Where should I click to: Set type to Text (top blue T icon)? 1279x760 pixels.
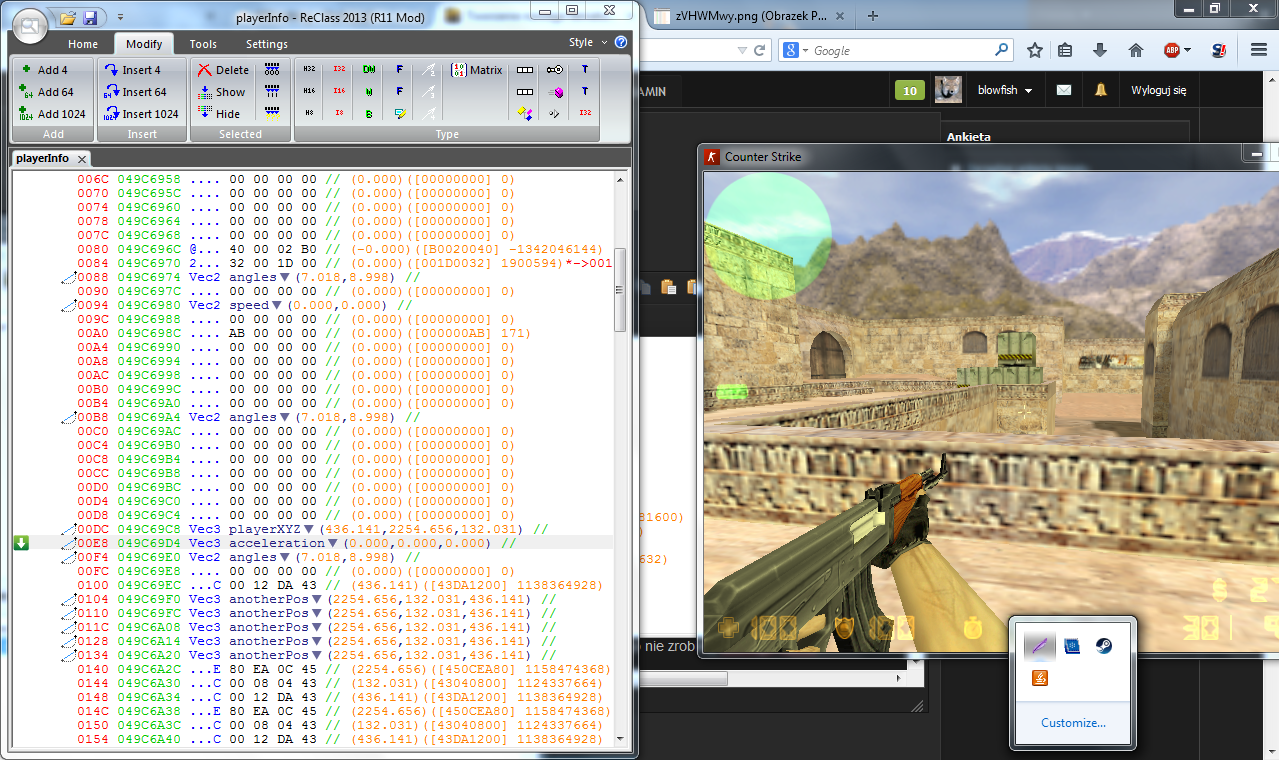[585, 69]
